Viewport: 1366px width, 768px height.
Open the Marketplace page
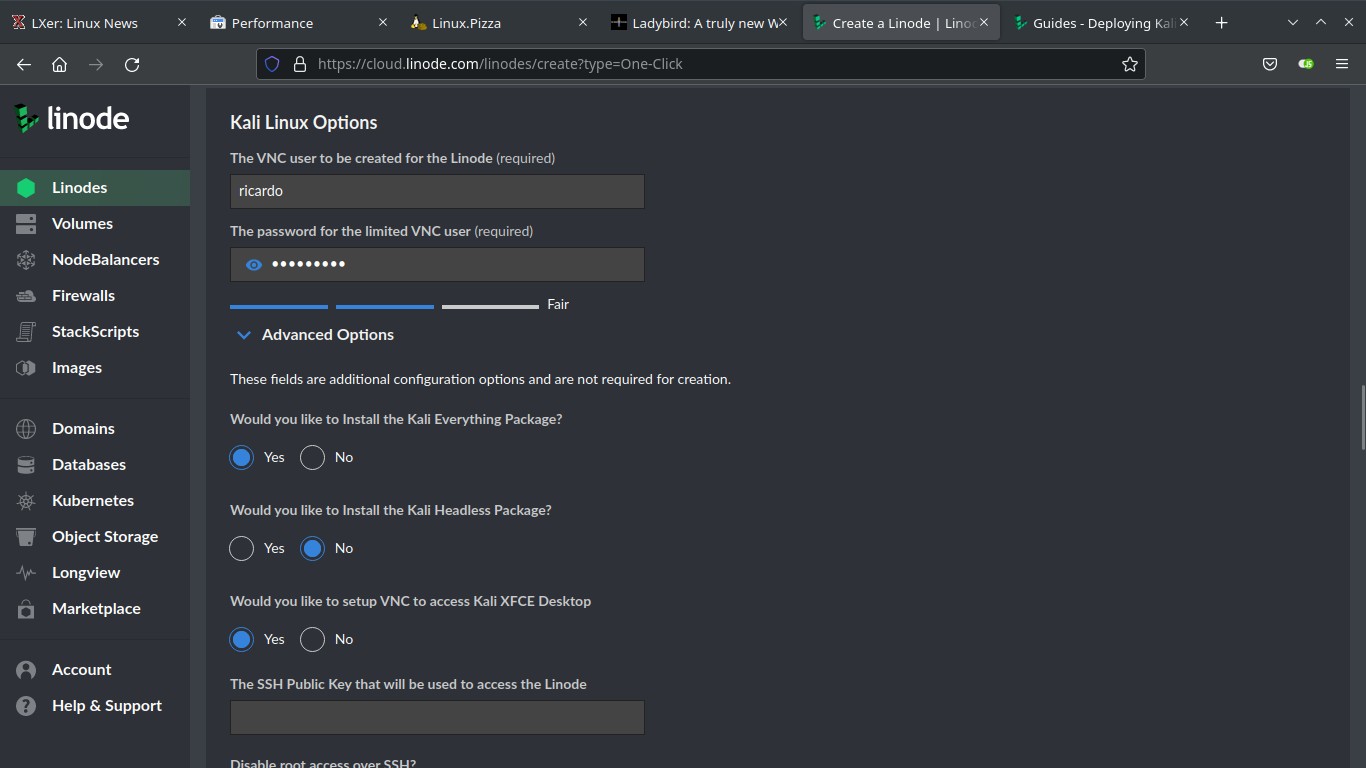point(95,609)
